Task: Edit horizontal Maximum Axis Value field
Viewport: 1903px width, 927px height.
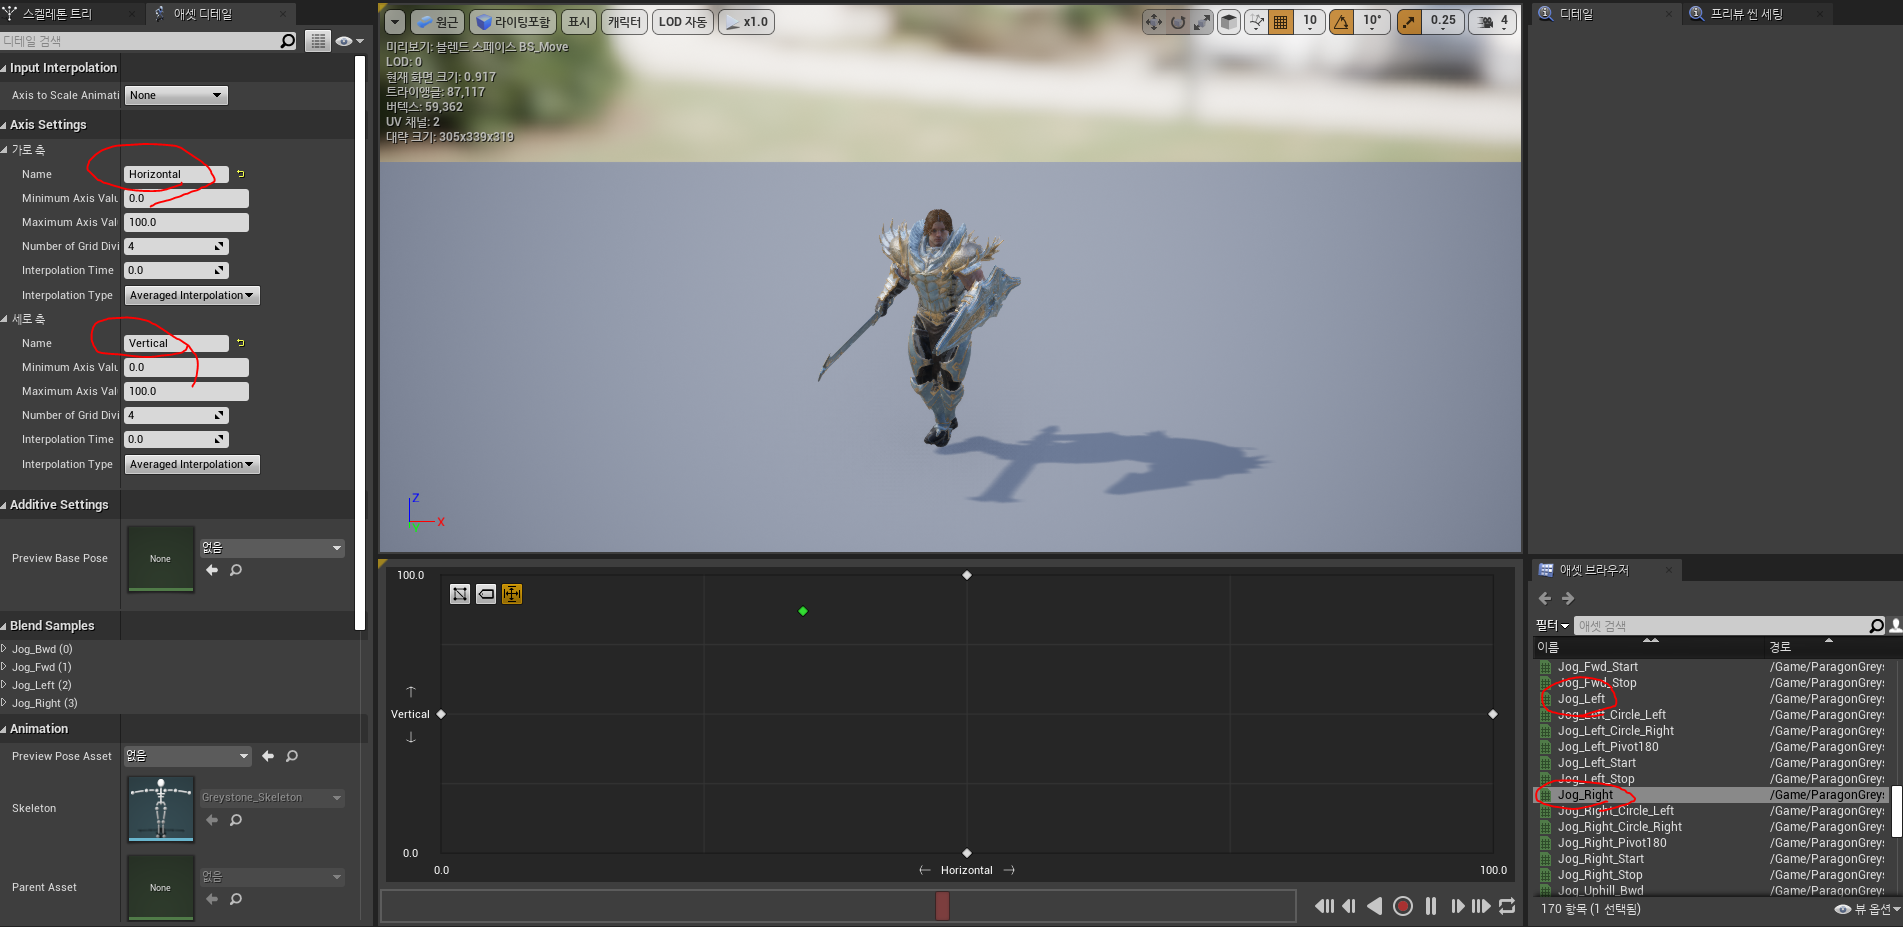Action: tap(186, 222)
